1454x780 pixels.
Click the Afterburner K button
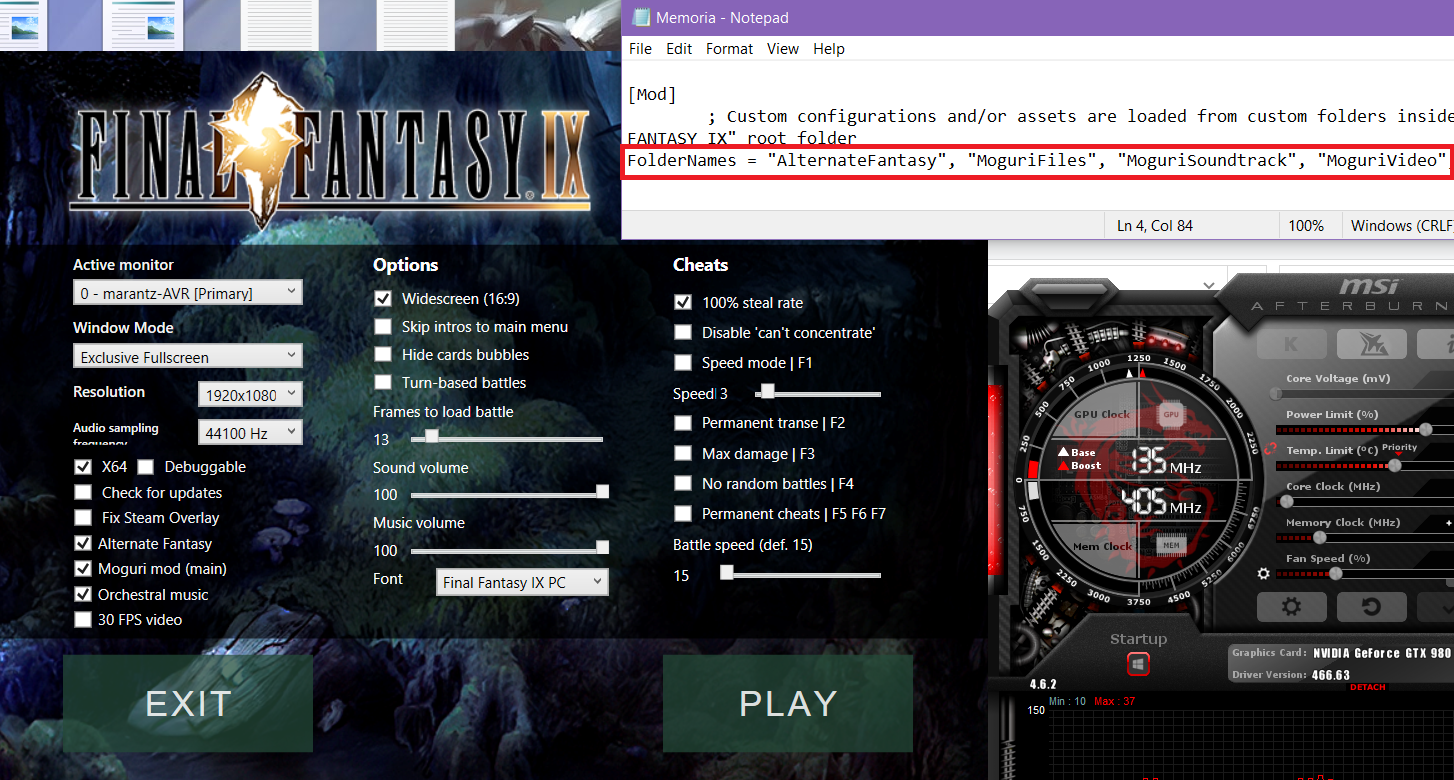pyautogui.click(x=1292, y=343)
